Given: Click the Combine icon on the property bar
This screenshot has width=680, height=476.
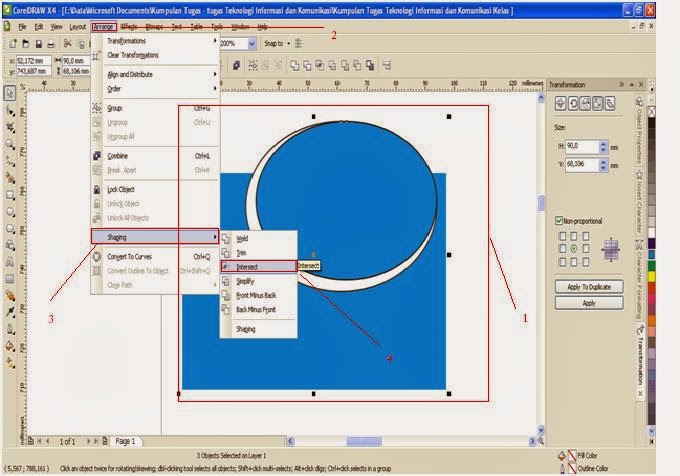Looking at the screenshot, I should tap(236, 65).
